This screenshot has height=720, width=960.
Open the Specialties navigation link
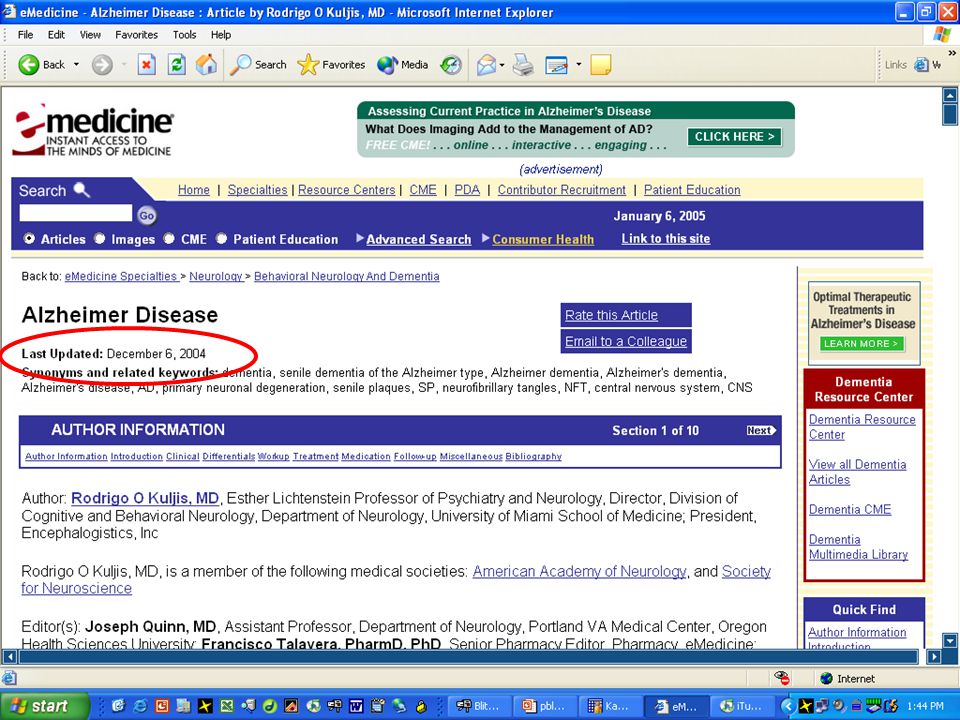(257, 190)
